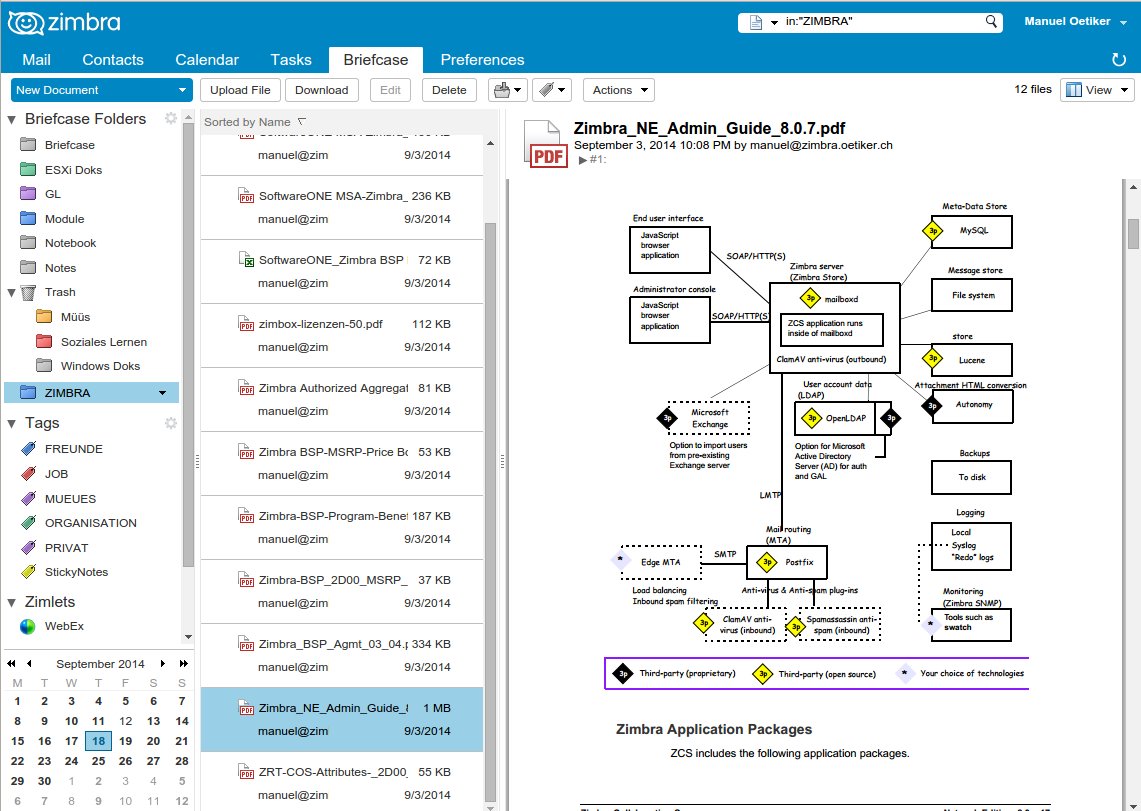
Task: Select the green ESXi Doks folder
Action: pos(73,169)
